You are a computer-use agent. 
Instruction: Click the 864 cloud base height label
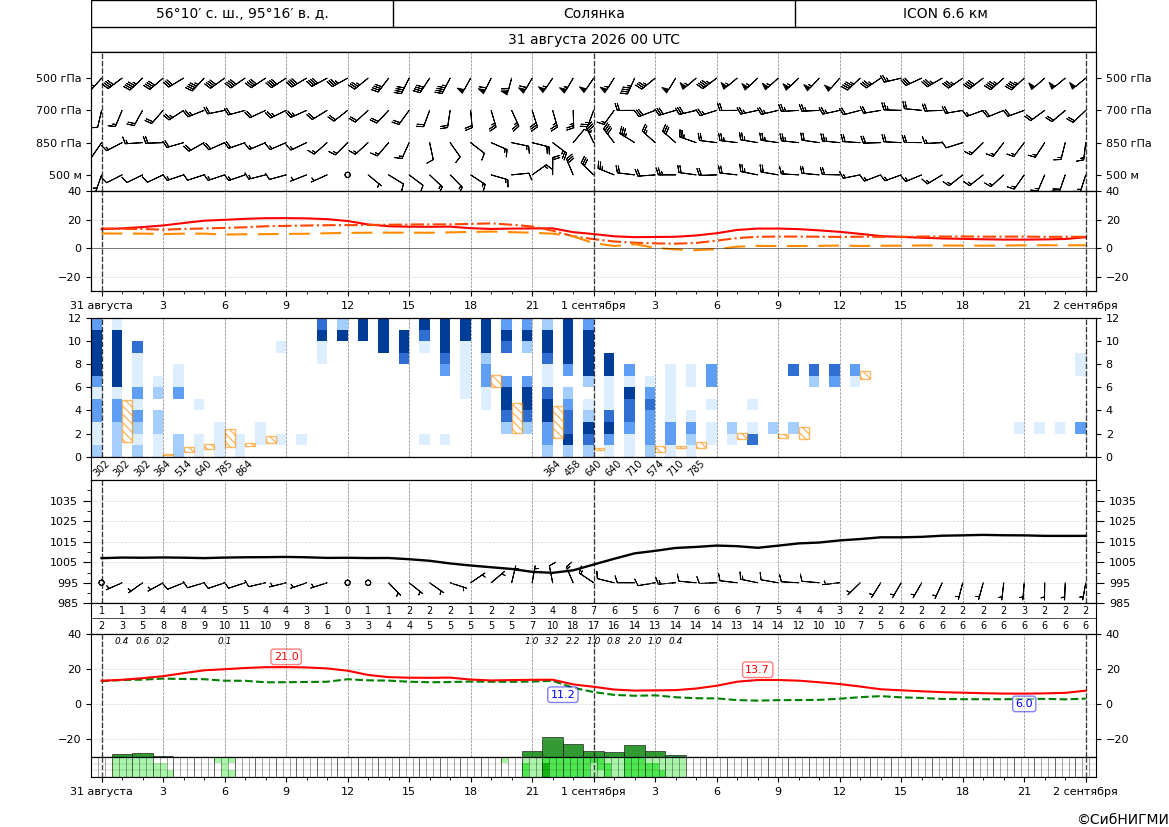point(243,468)
